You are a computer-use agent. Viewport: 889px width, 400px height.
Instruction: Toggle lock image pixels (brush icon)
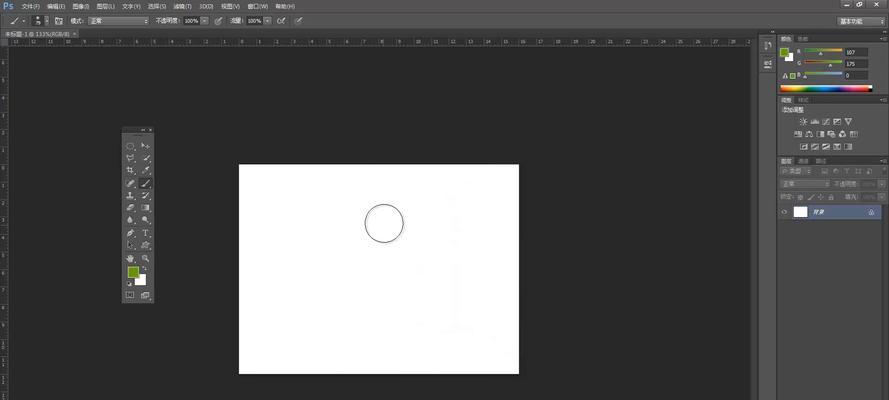811,197
